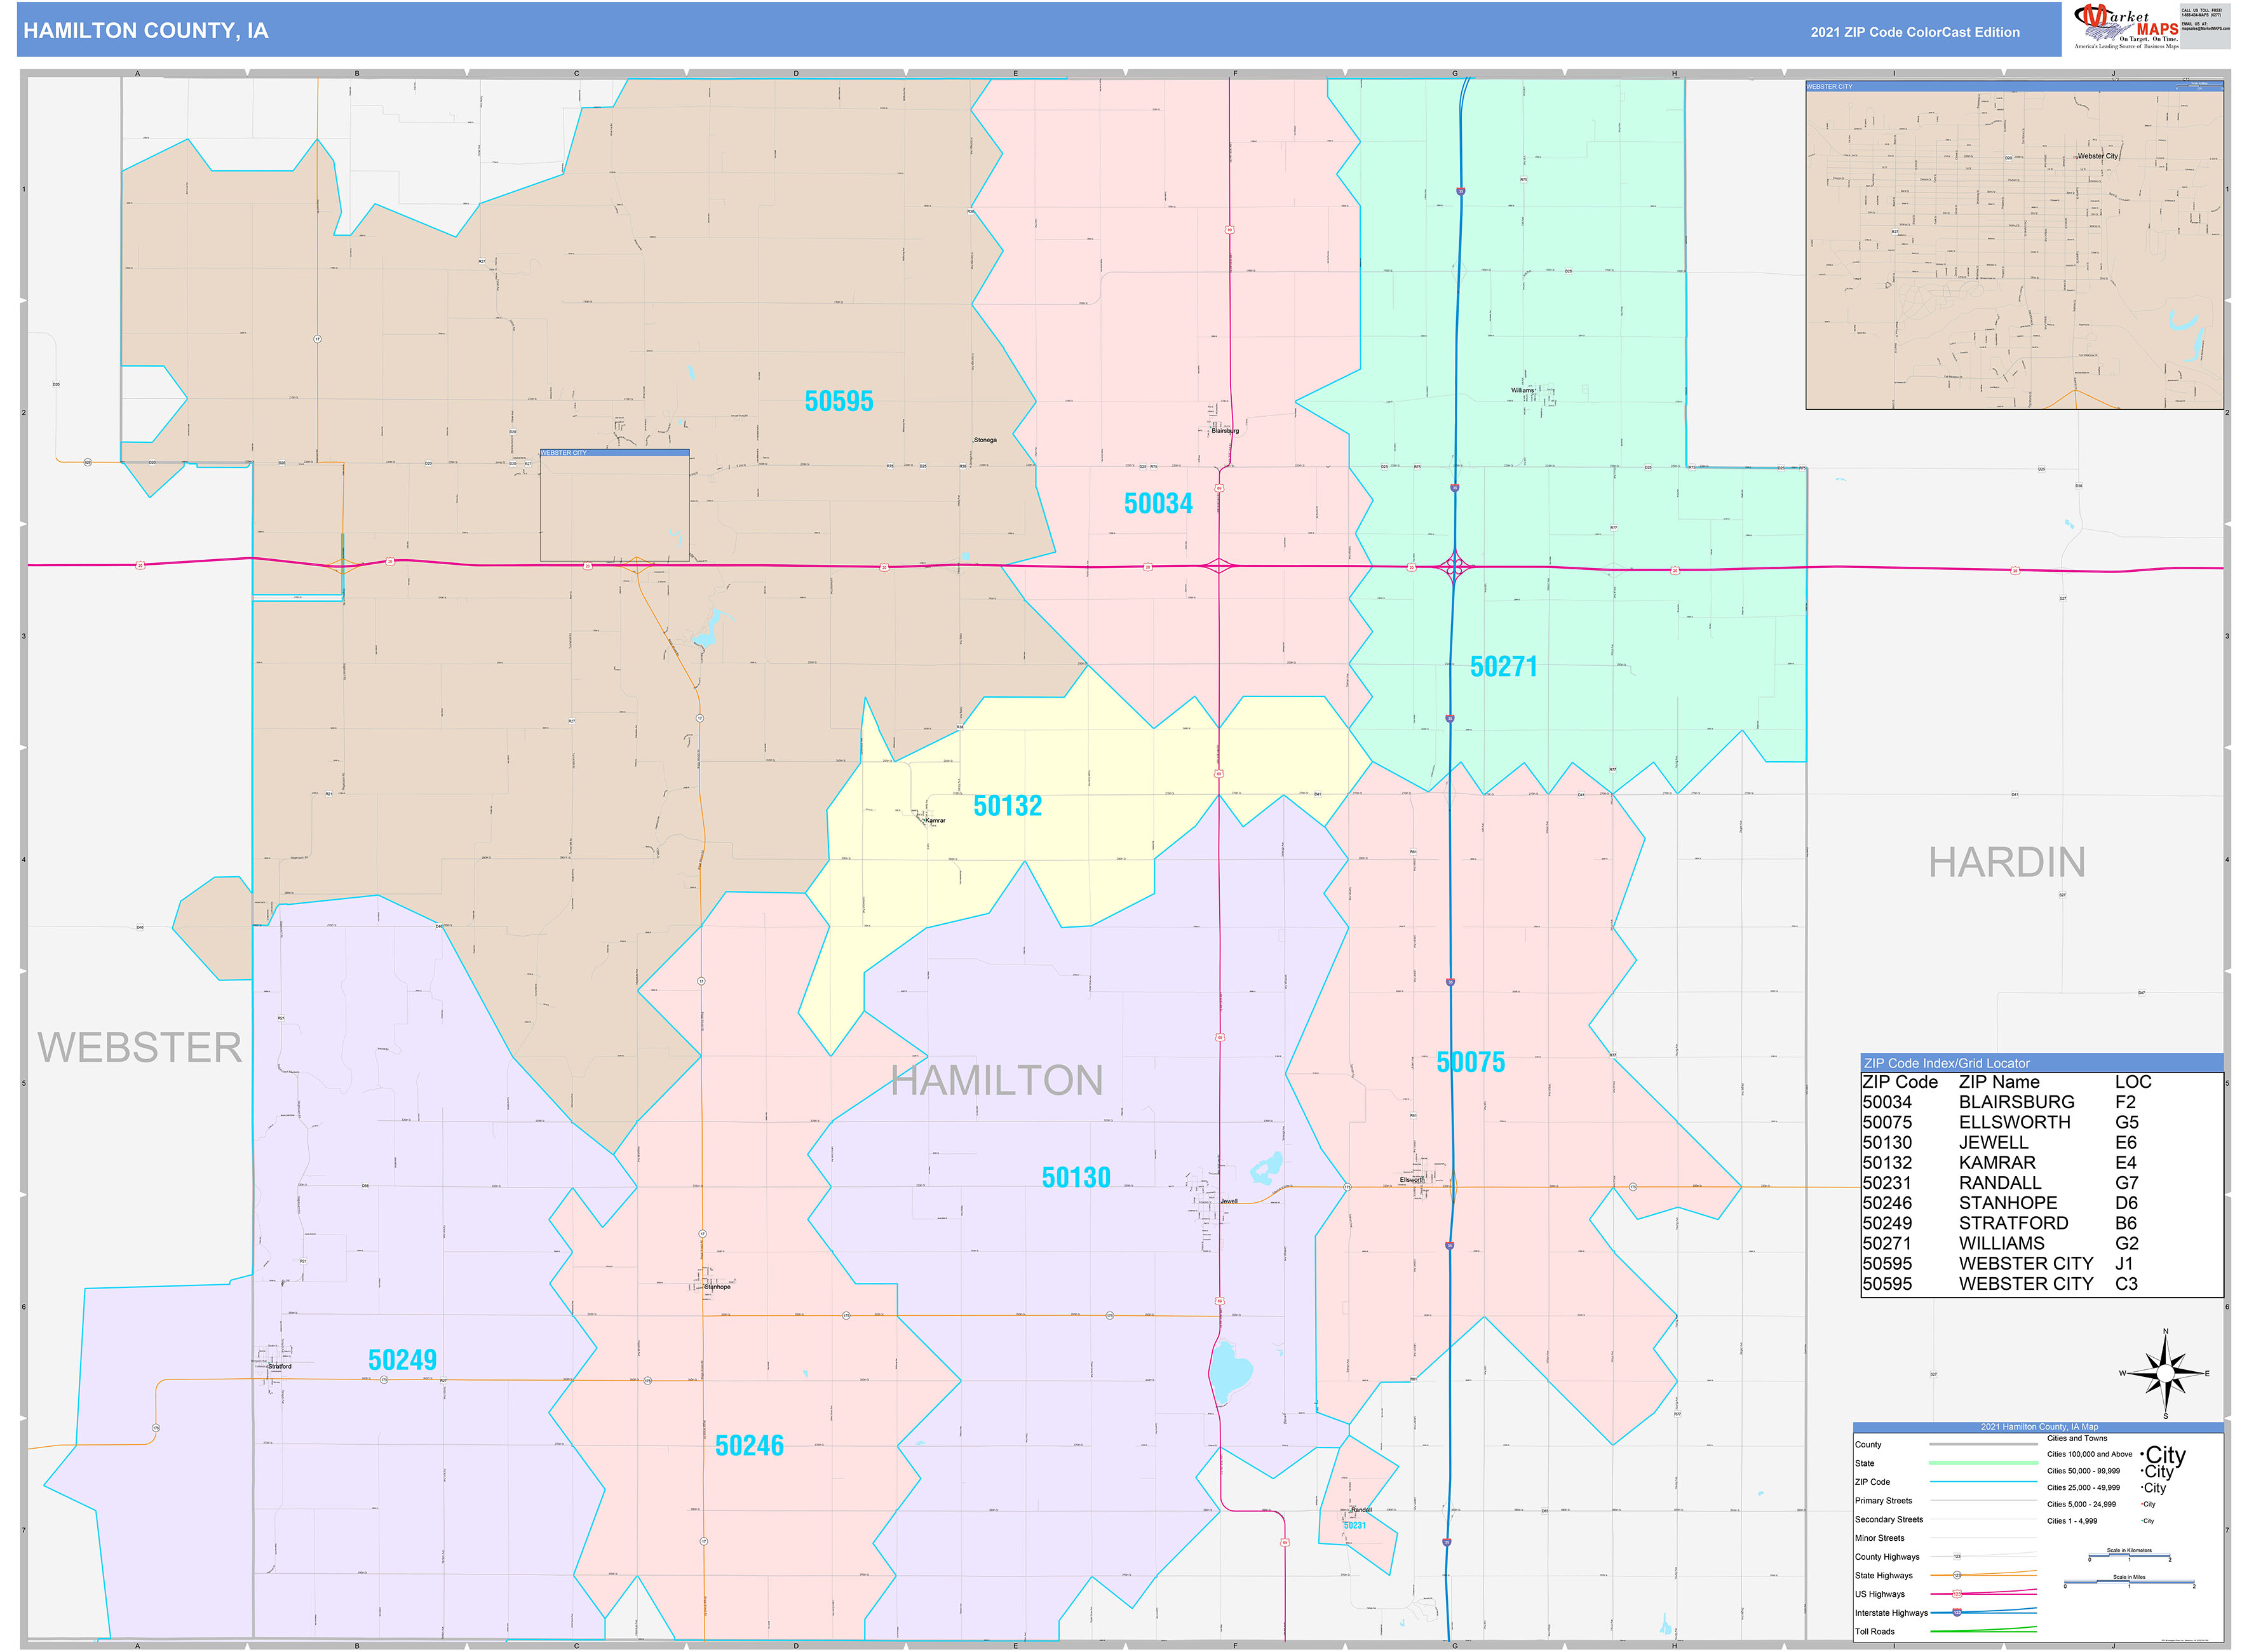Click the US Highways shield symbol in legend

(x=1958, y=1593)
